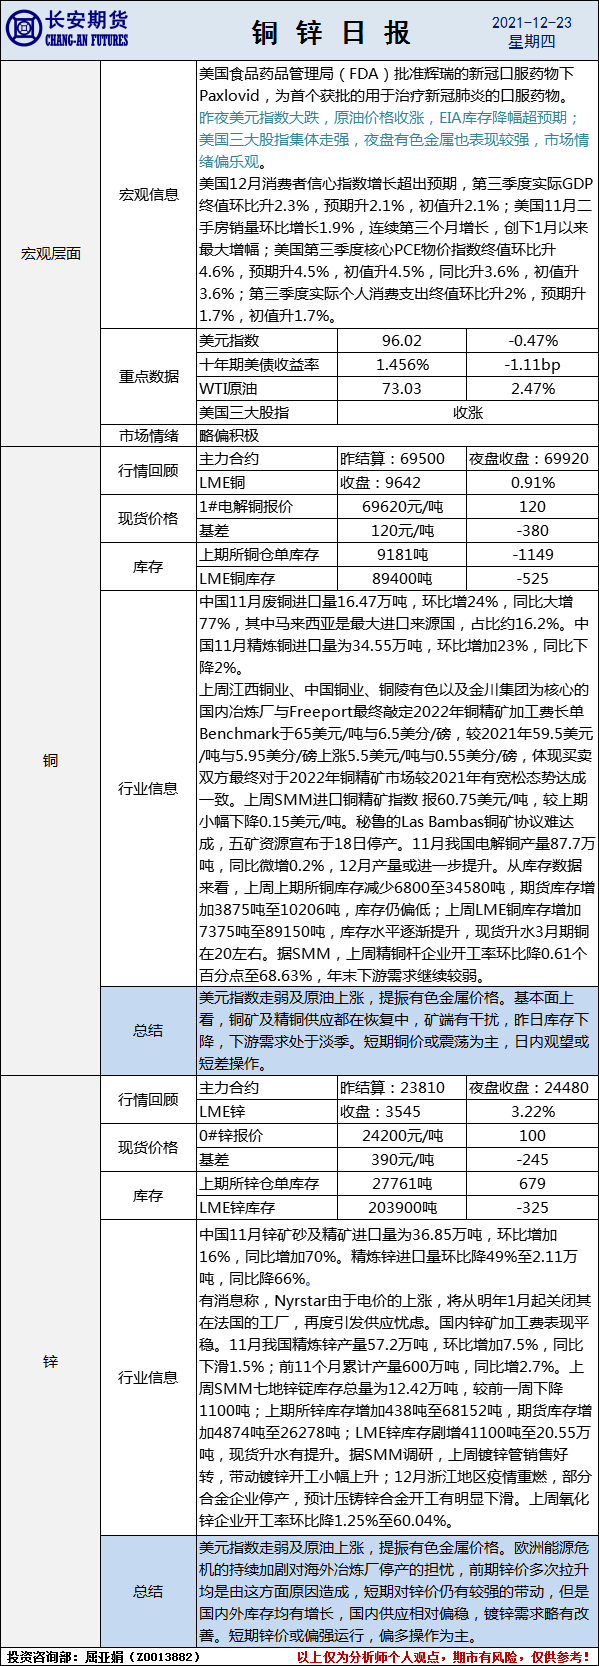Click the -525 change cell
The image size is (599, 1666).
532,578
